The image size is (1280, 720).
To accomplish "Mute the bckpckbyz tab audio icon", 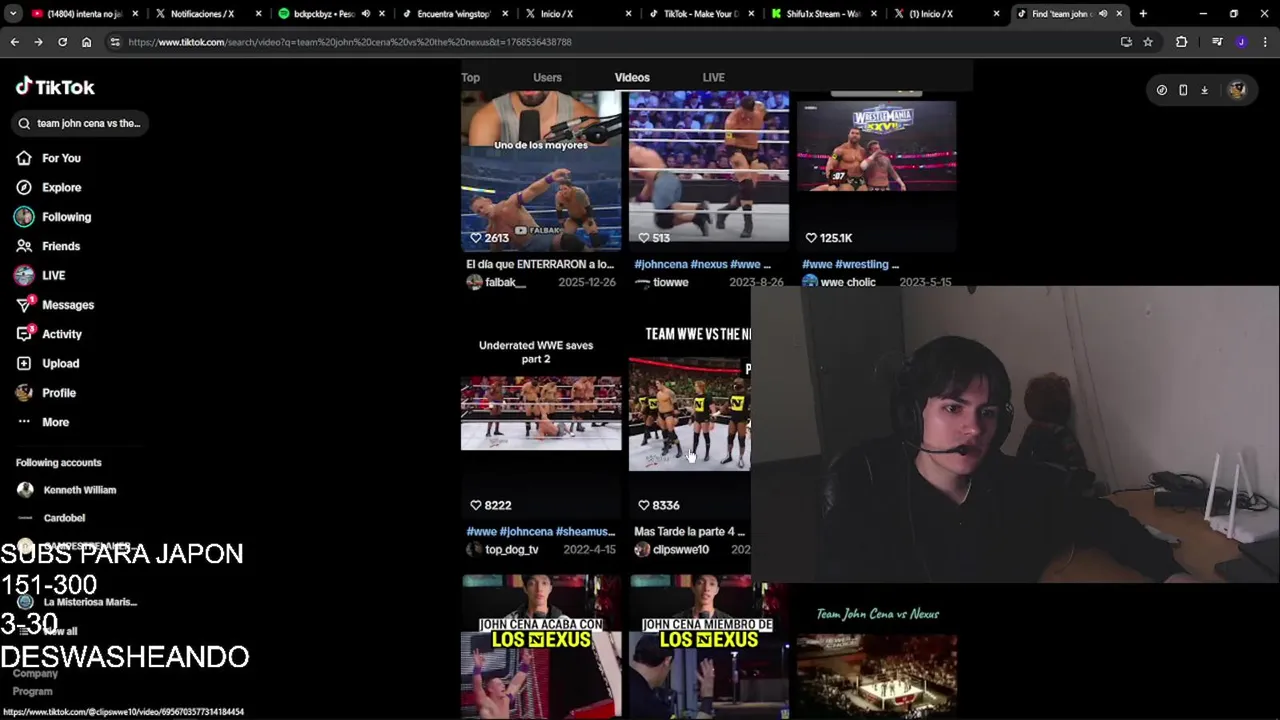I will [365, 14].
